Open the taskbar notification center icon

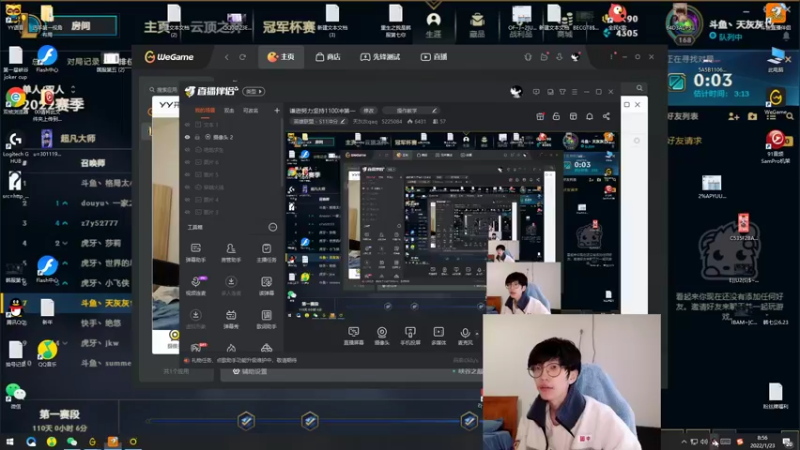pos(788,441)
